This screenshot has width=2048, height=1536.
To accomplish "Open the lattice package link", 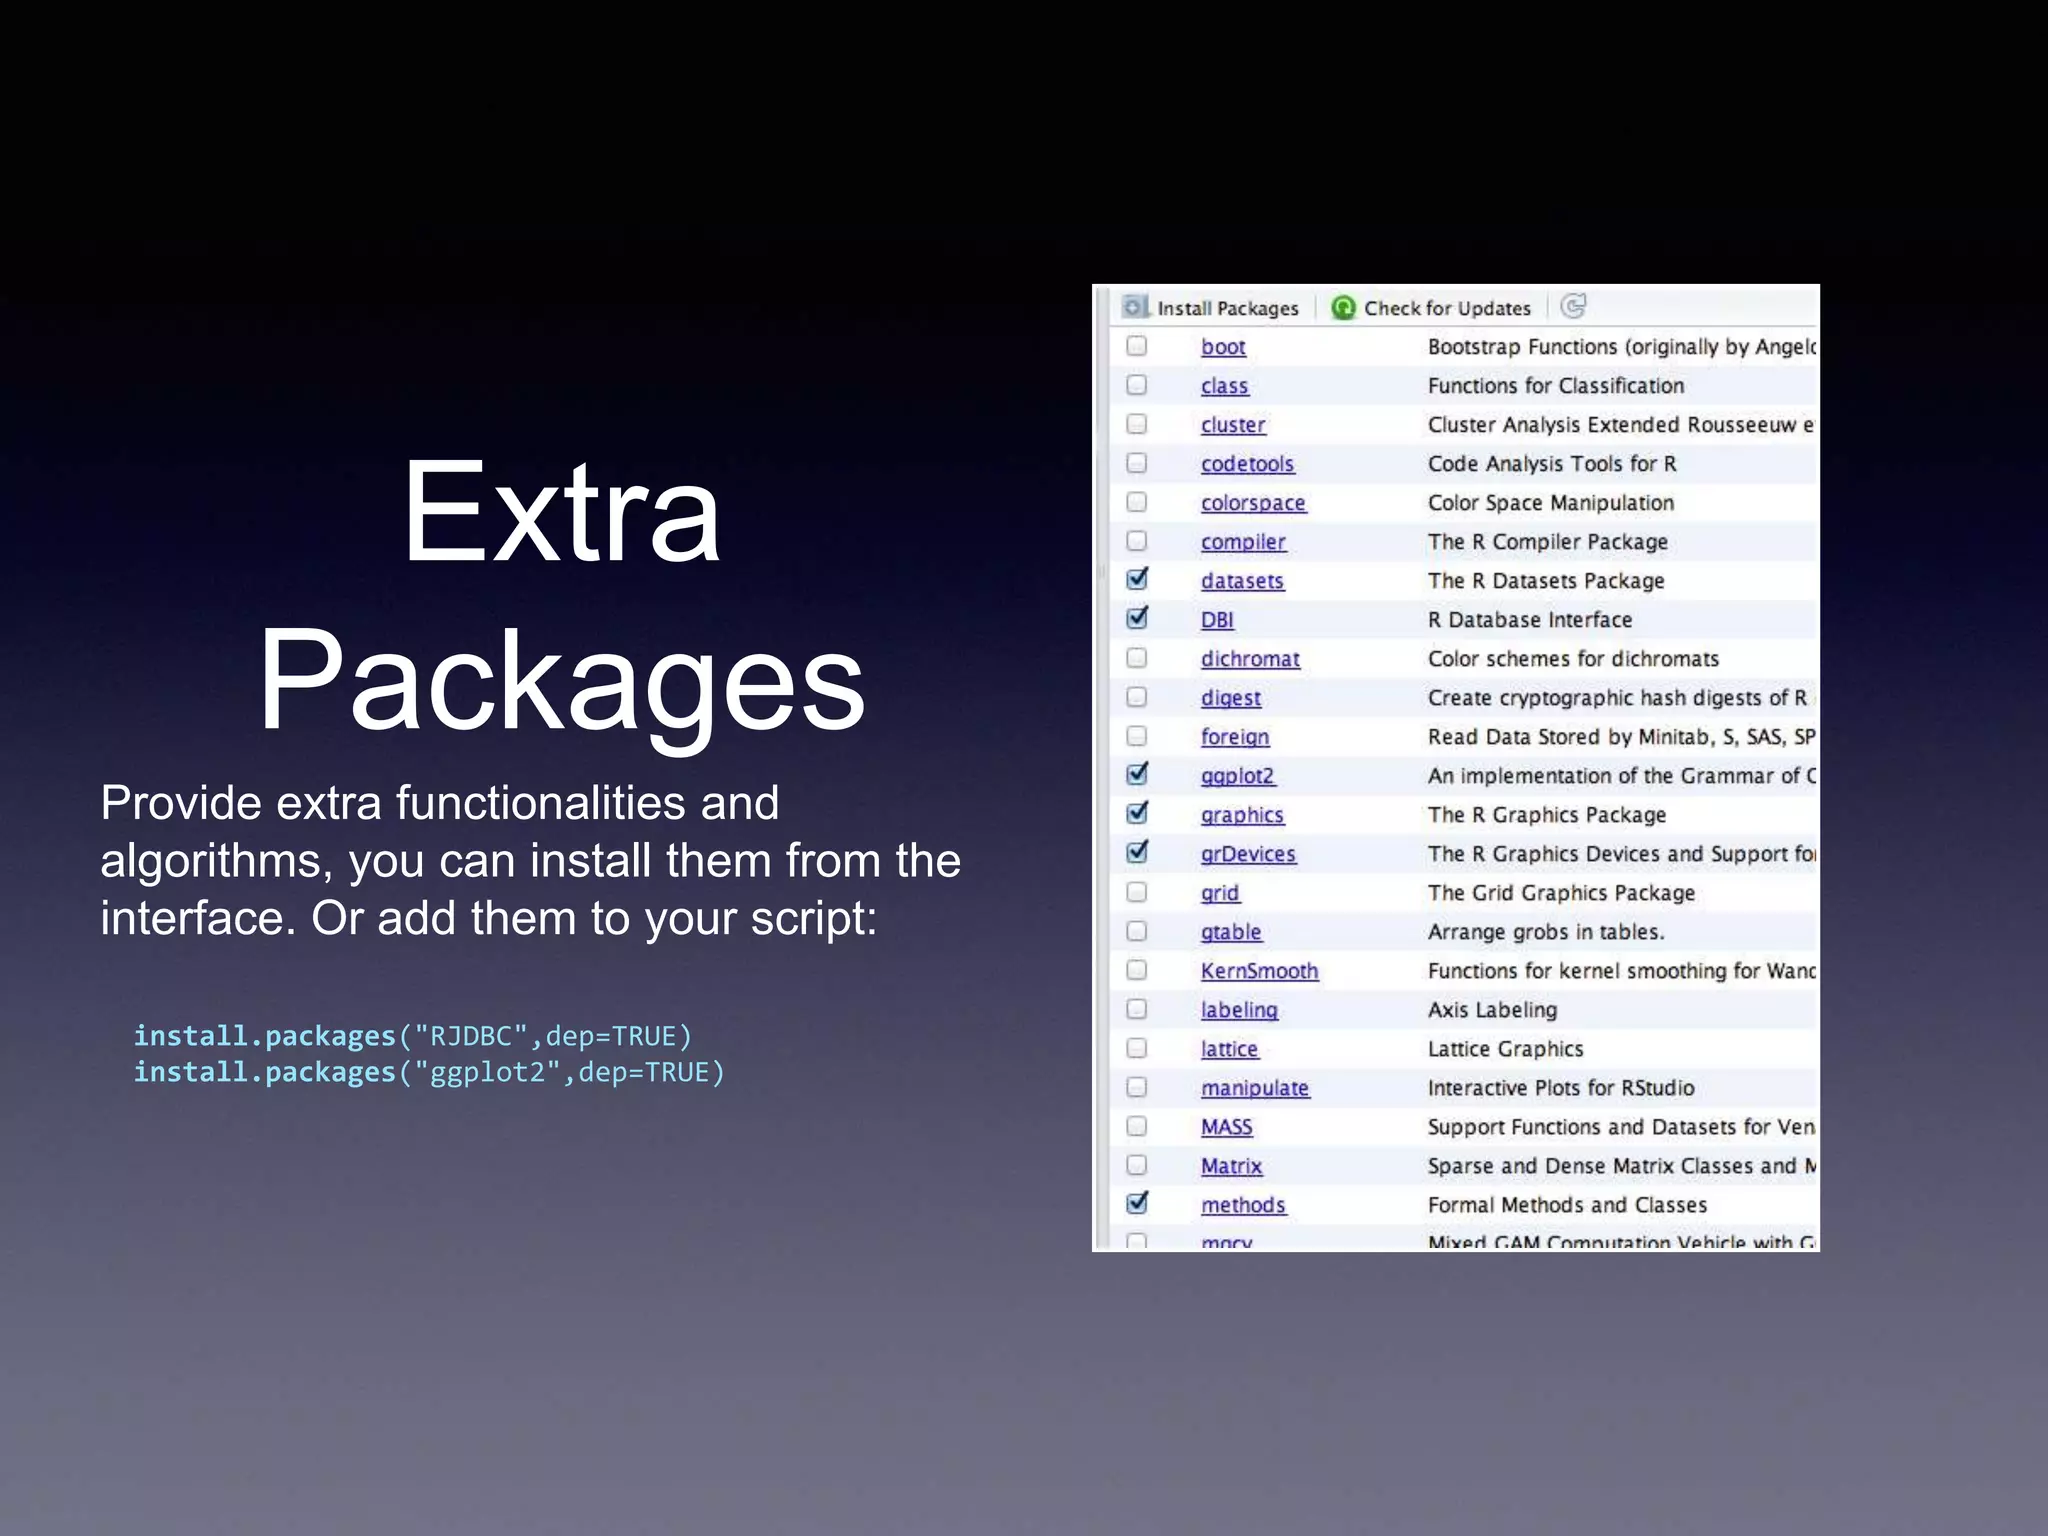I will point(1229,1049).
